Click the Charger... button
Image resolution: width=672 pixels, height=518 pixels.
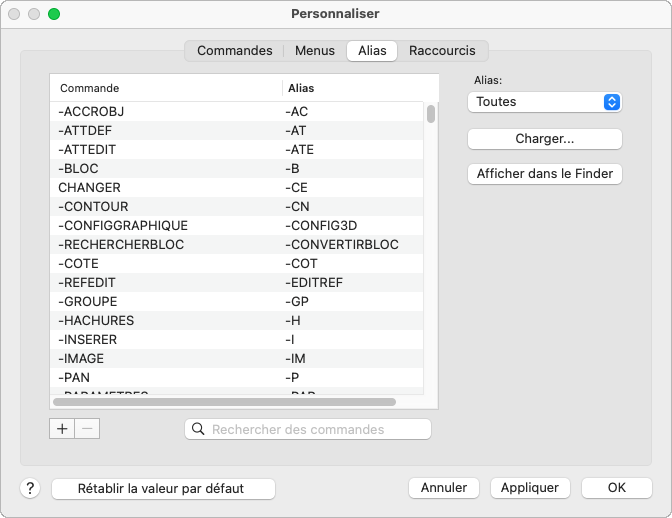tap(544, 139)
